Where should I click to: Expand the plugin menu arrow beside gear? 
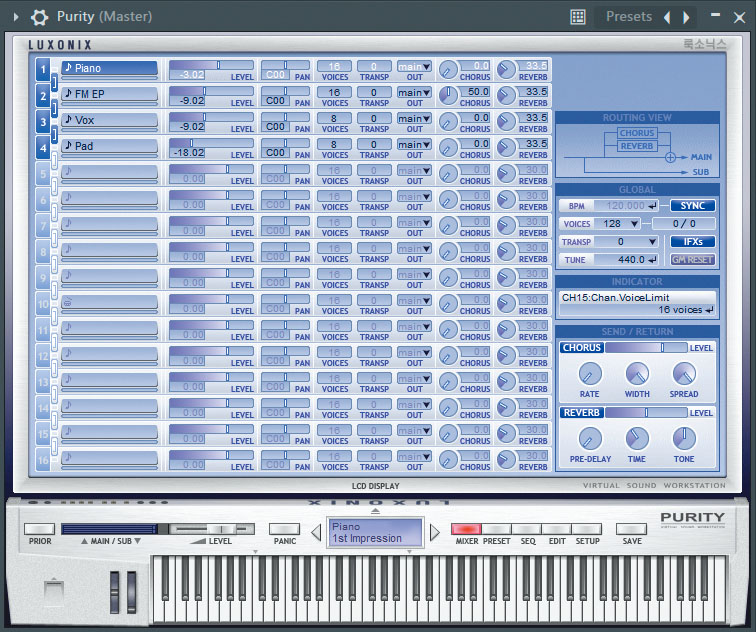coord(16,17)
